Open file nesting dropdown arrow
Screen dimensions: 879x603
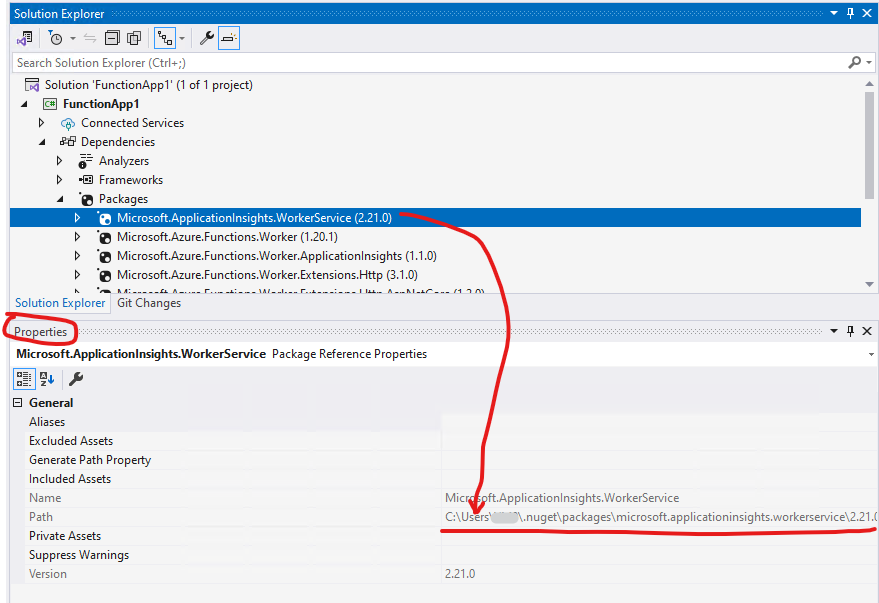pos(182,39)
